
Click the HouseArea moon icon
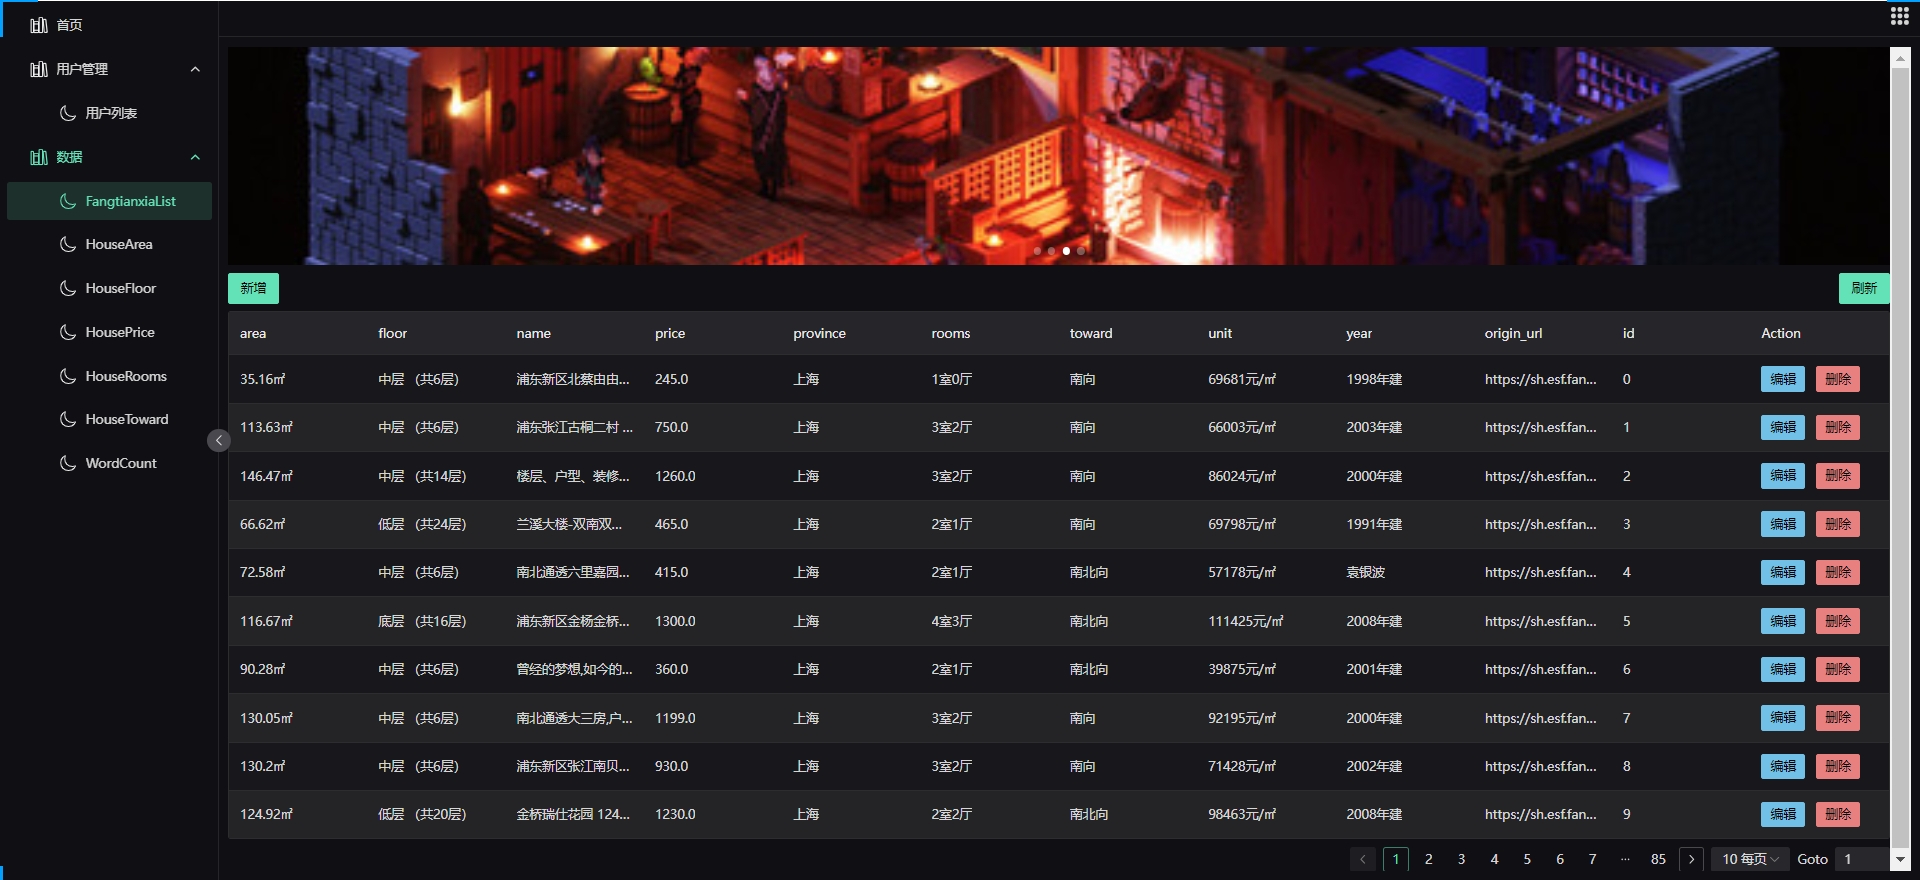(68, 244)
